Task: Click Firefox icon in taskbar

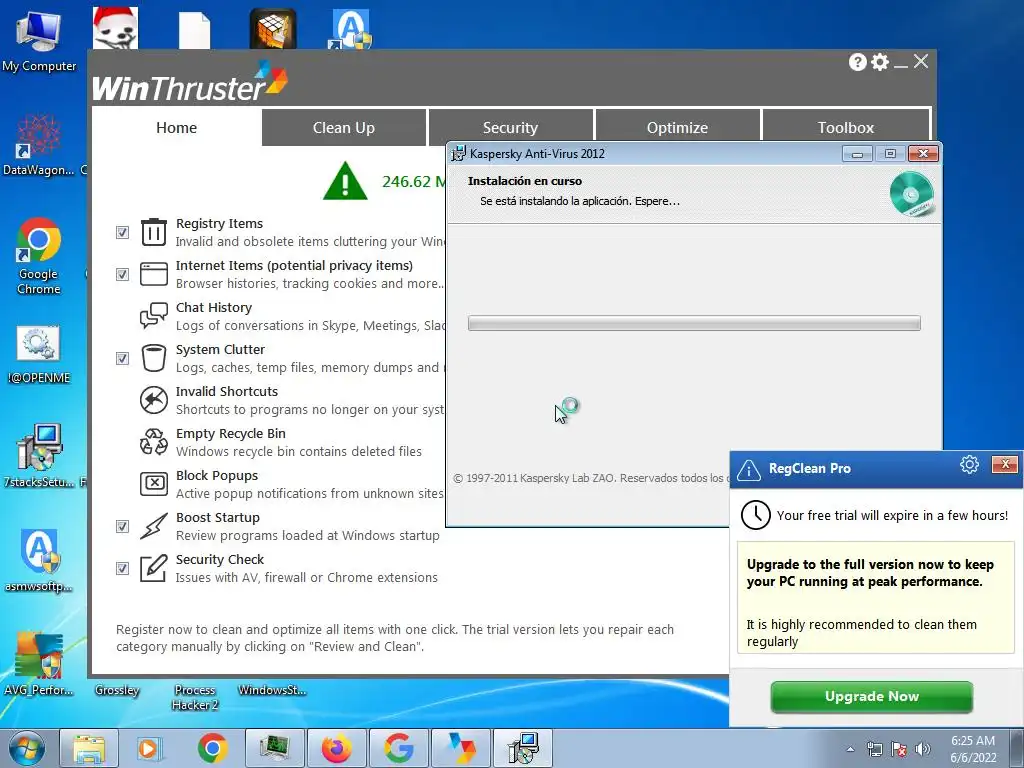Action: [x=336, y=748]
